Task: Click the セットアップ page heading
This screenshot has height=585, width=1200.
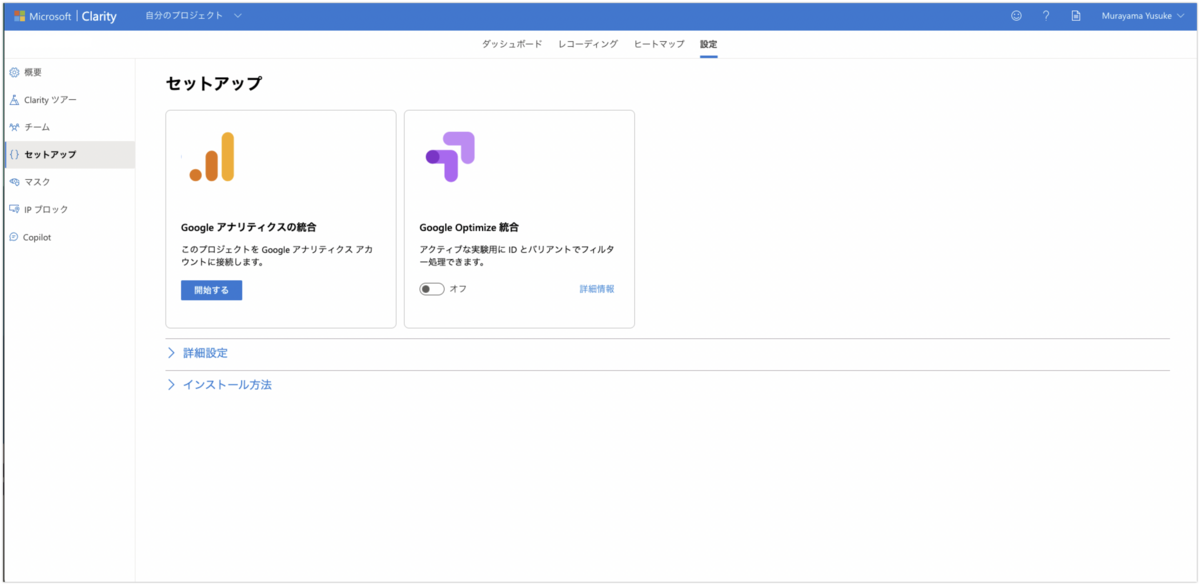Action: [x=214, y=84]
